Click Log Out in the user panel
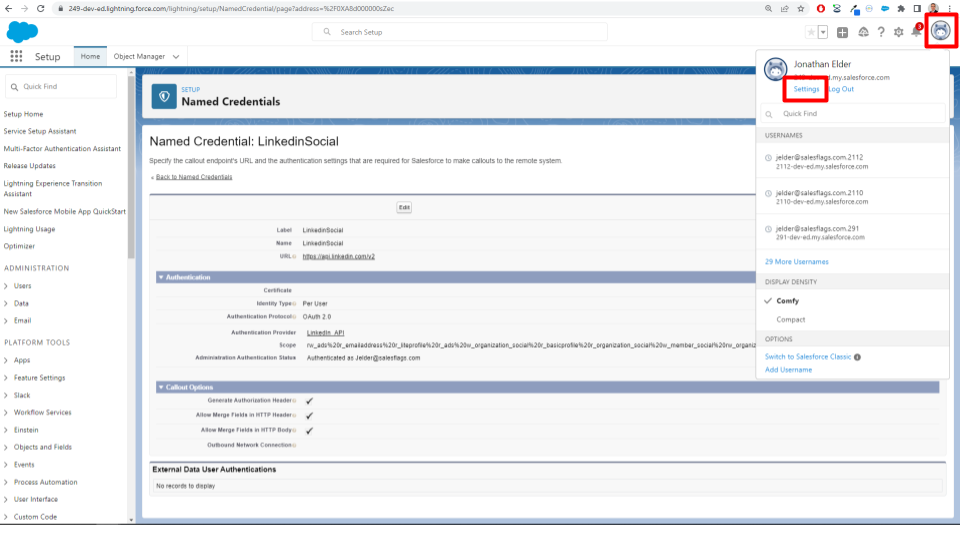The width and height of the screenshot is (960, 540). [842, 89]
